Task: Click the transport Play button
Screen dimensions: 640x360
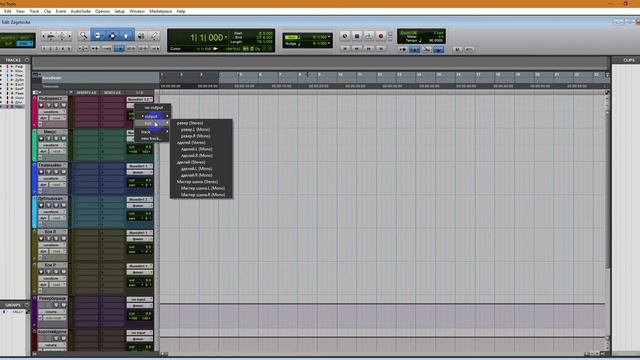Action: click(x=369, y=36)
